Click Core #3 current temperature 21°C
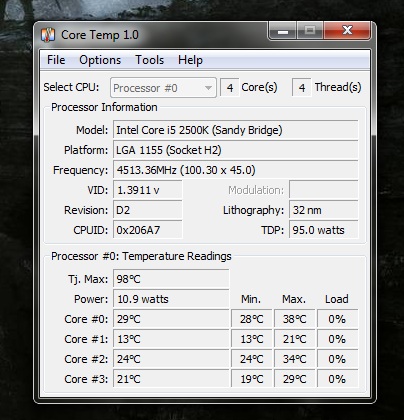The height and width of the screenshot is (420, 404). point(171,379)
